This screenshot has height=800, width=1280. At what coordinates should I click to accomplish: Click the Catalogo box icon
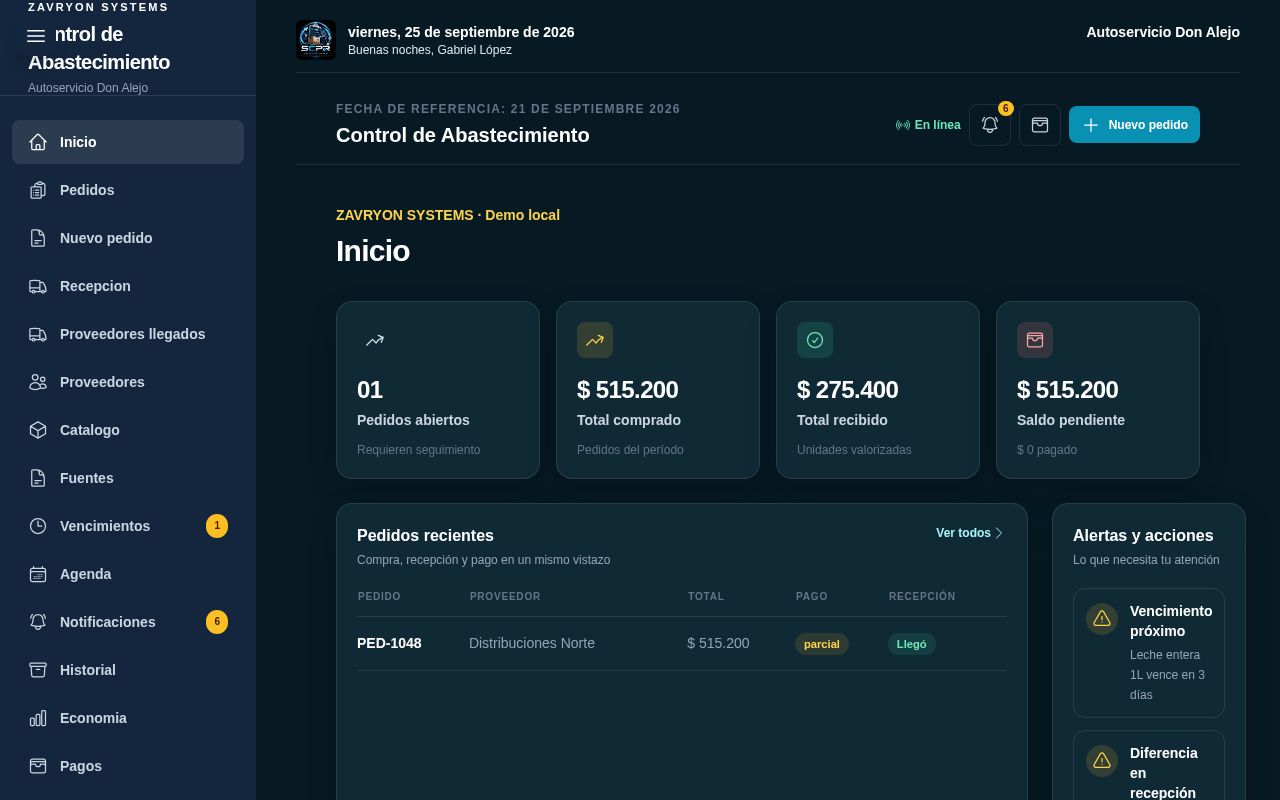(38, 430)
